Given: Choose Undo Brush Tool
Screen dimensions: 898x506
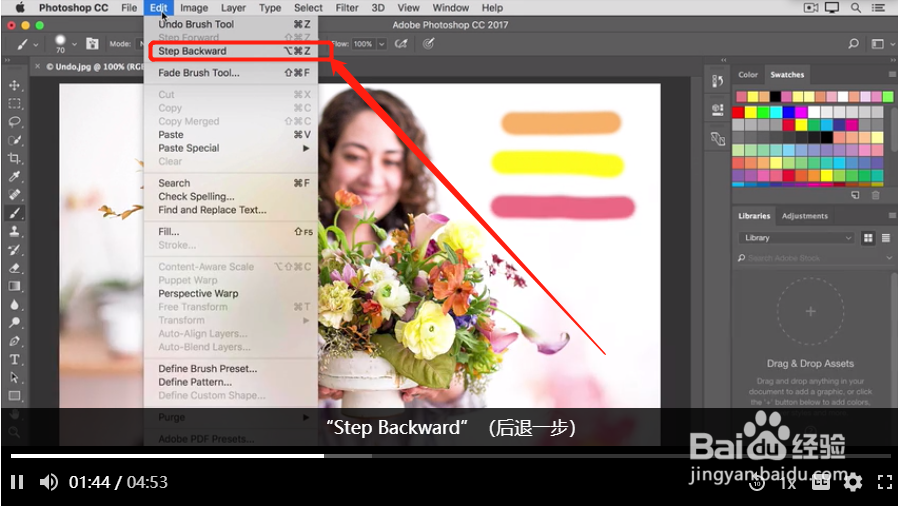Looking at the screenshot, I should 231,24.
